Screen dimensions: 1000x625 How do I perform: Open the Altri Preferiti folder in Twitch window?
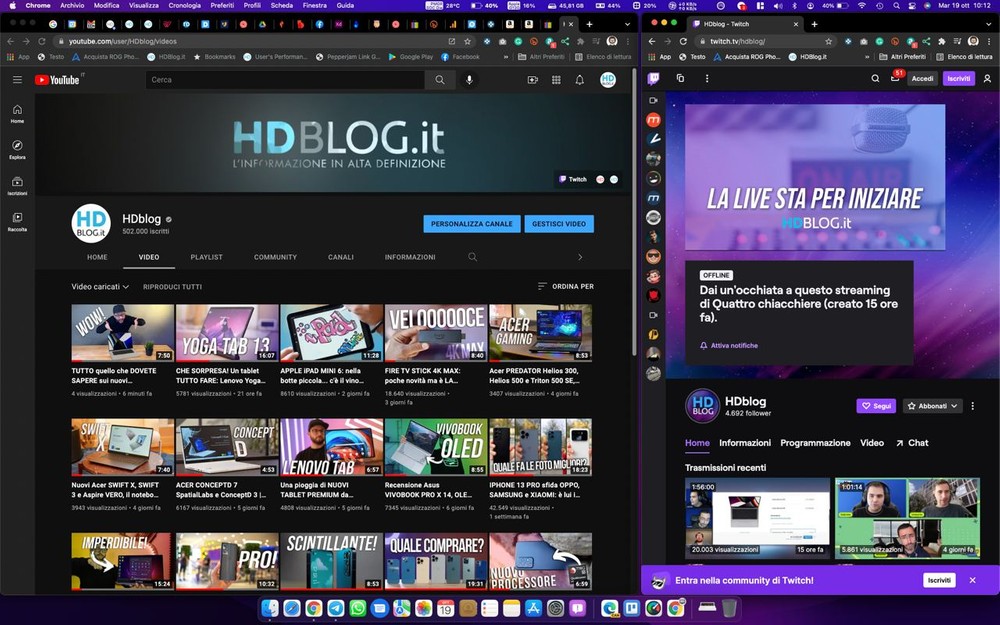[902, 57]
